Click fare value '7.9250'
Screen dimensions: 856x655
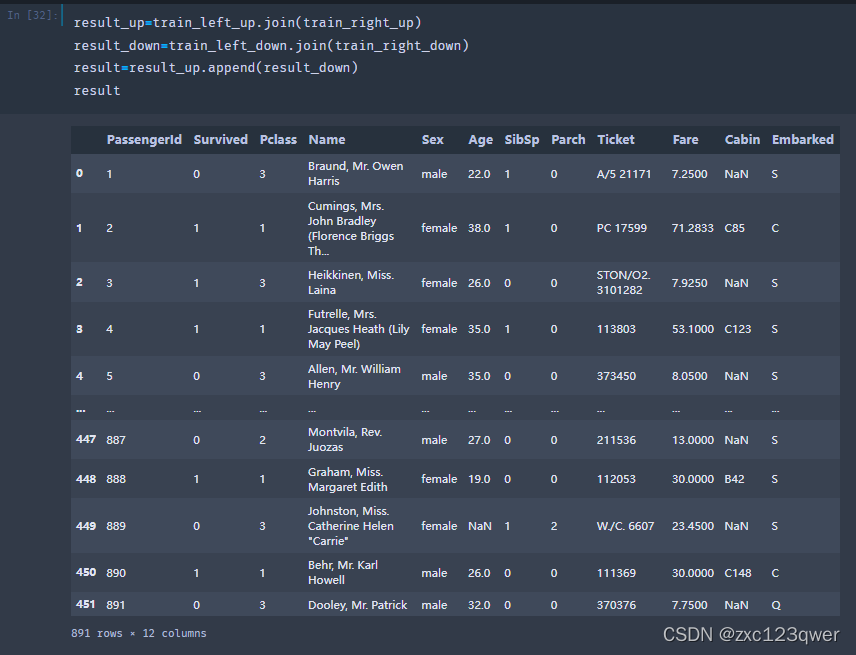[689, 283]
